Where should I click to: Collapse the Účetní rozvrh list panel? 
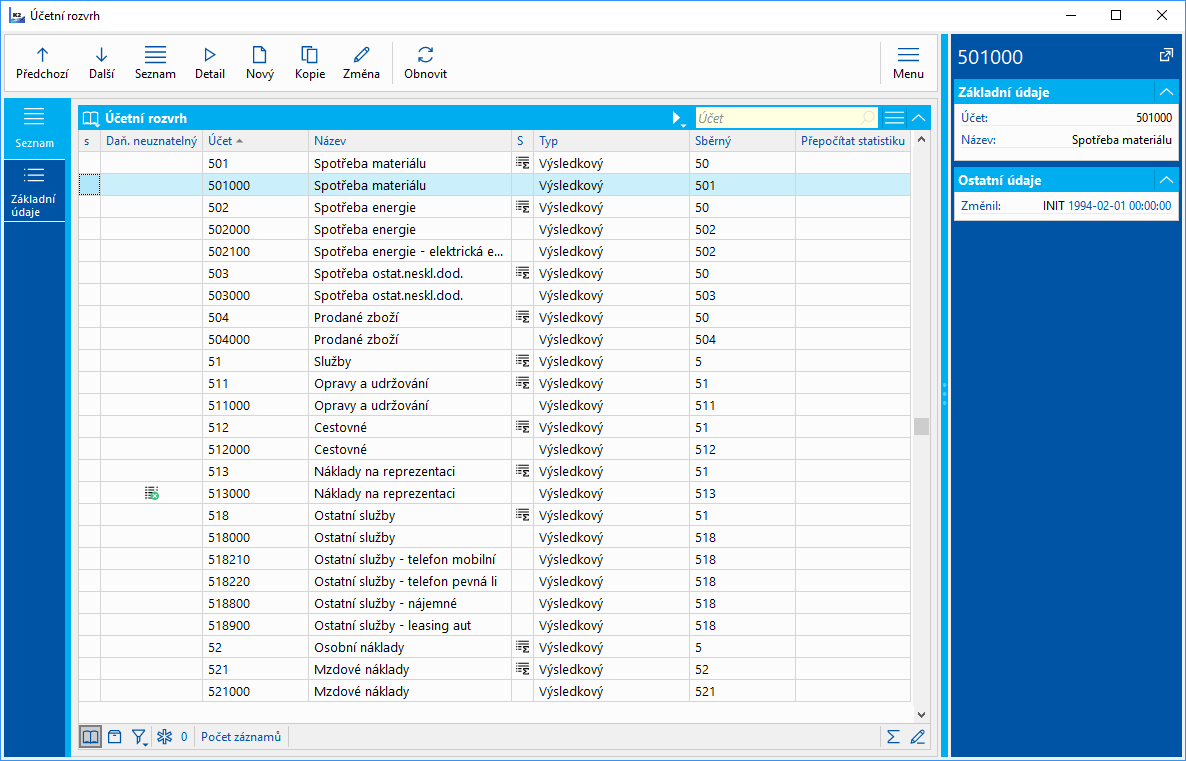pos(918,118)
